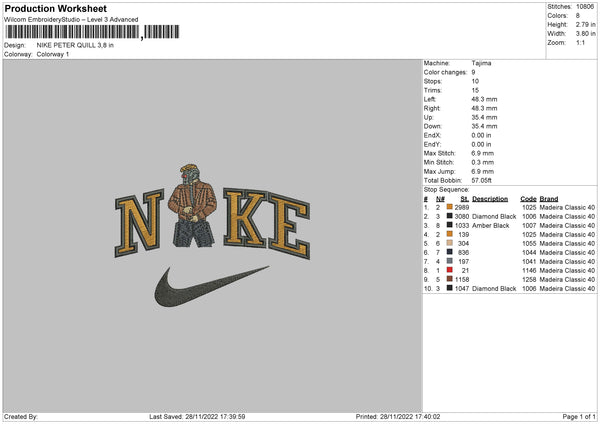Click the 'Last Saved: 28/11/2022 17:39:59' footer text
This screenshot has height=424, width=600.
[x=197, y=416]
